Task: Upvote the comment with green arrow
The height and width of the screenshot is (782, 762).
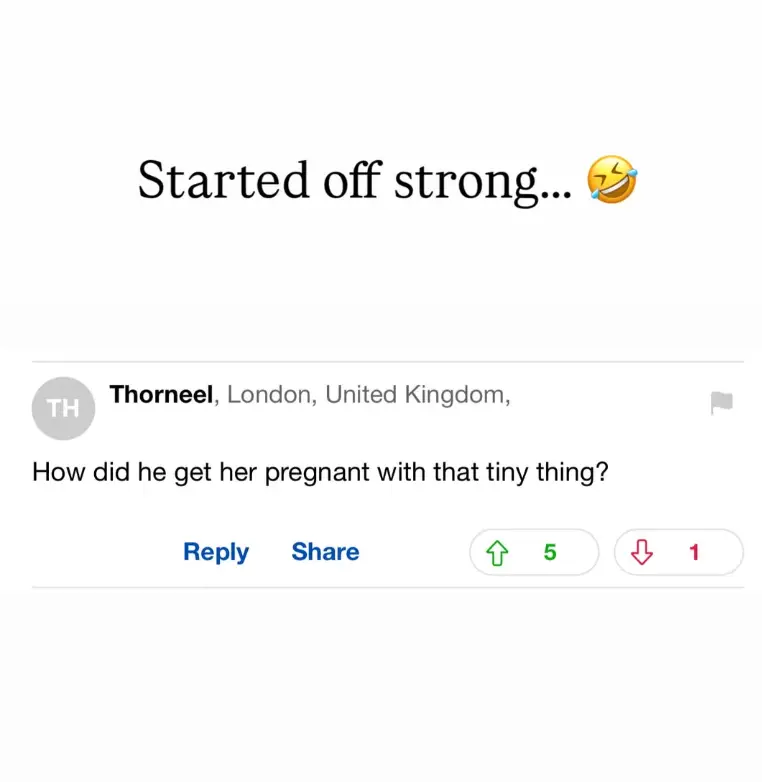Action: [x=497, y=552]
